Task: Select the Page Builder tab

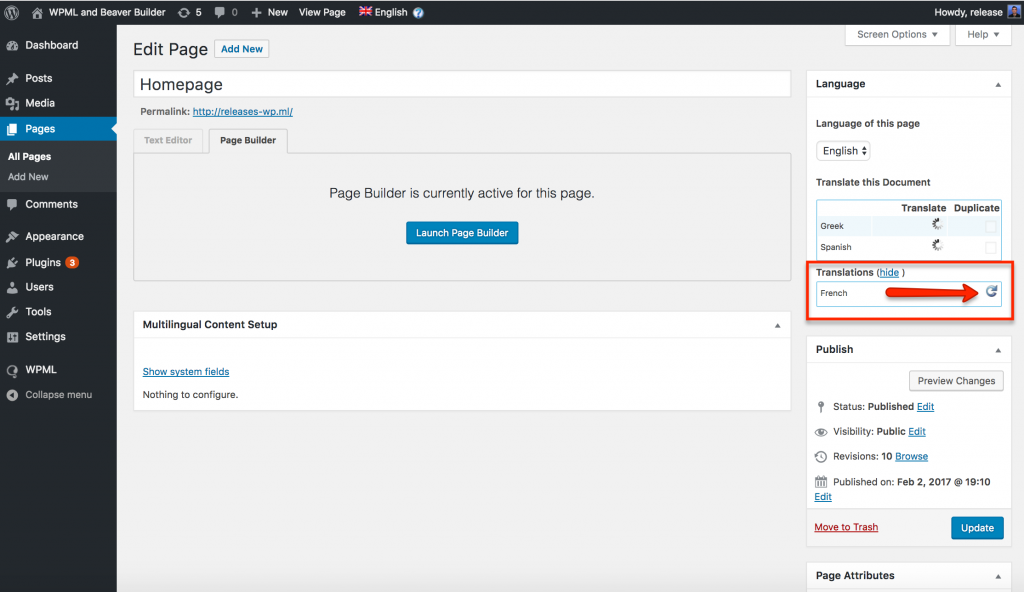Action: (x=248, y=140)
